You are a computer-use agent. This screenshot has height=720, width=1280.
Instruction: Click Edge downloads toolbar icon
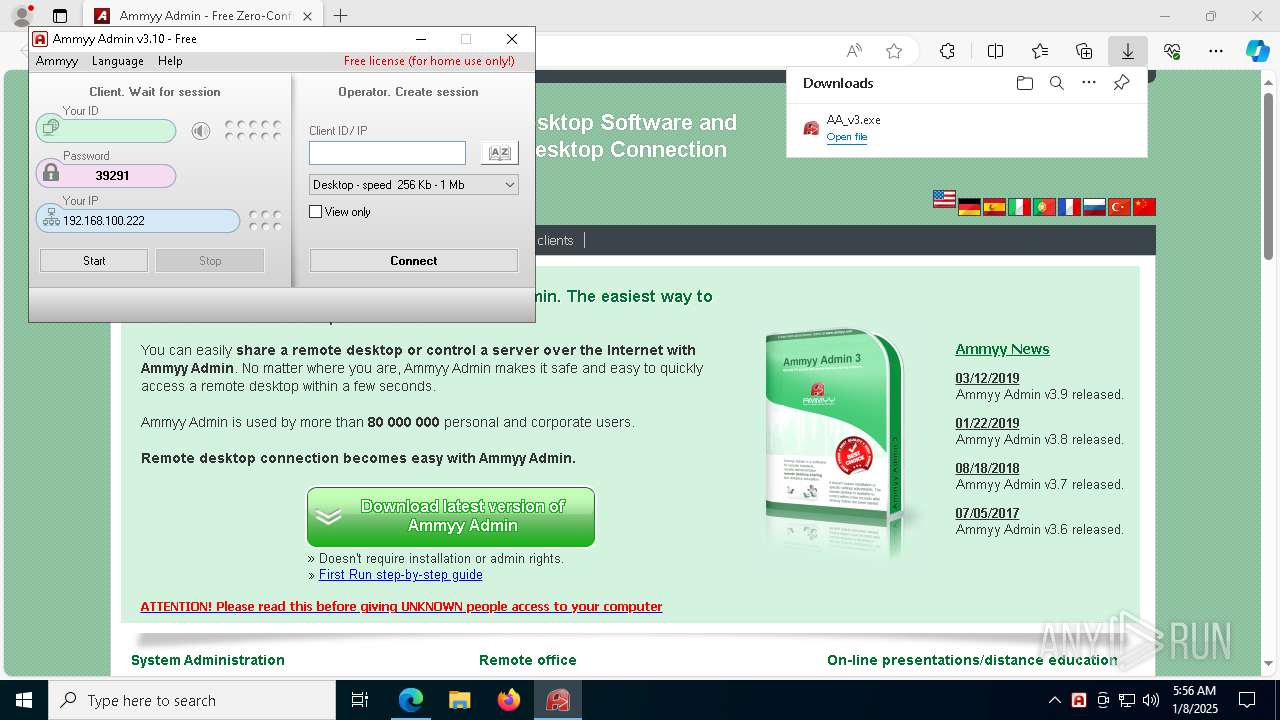click(1127, 51)
